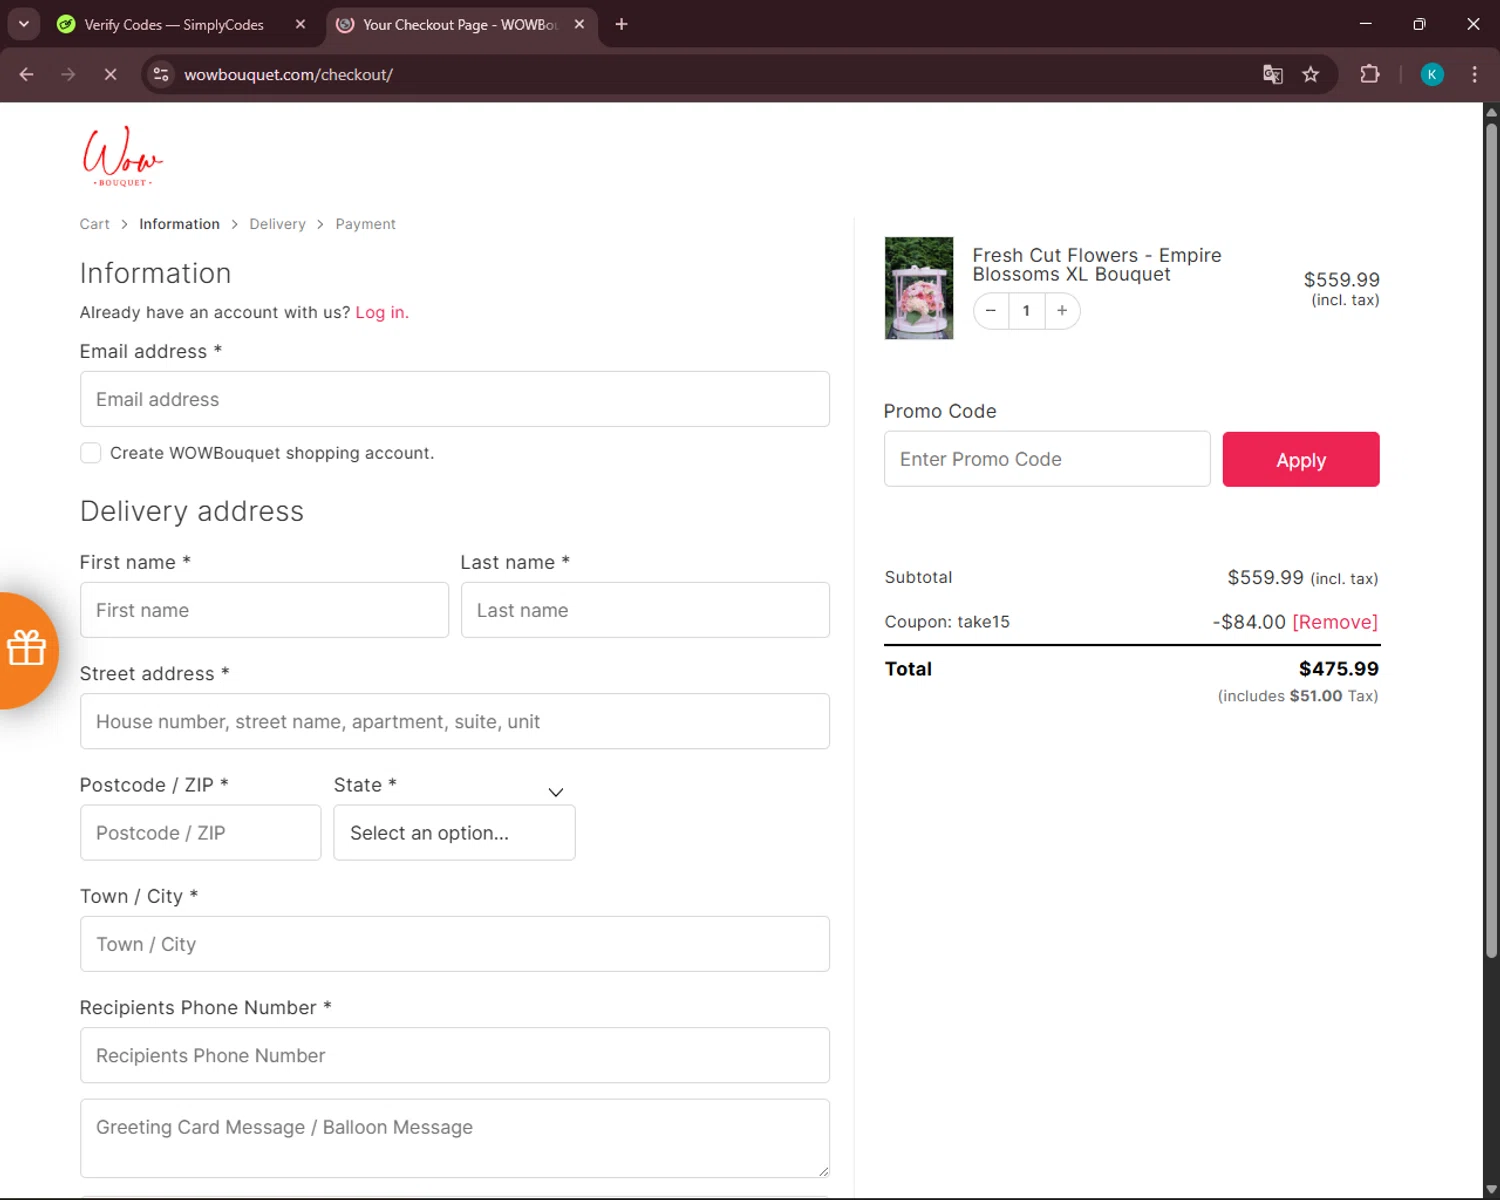
Task: Select Delivery breadcrumb step
Action: tap(277, 224)
